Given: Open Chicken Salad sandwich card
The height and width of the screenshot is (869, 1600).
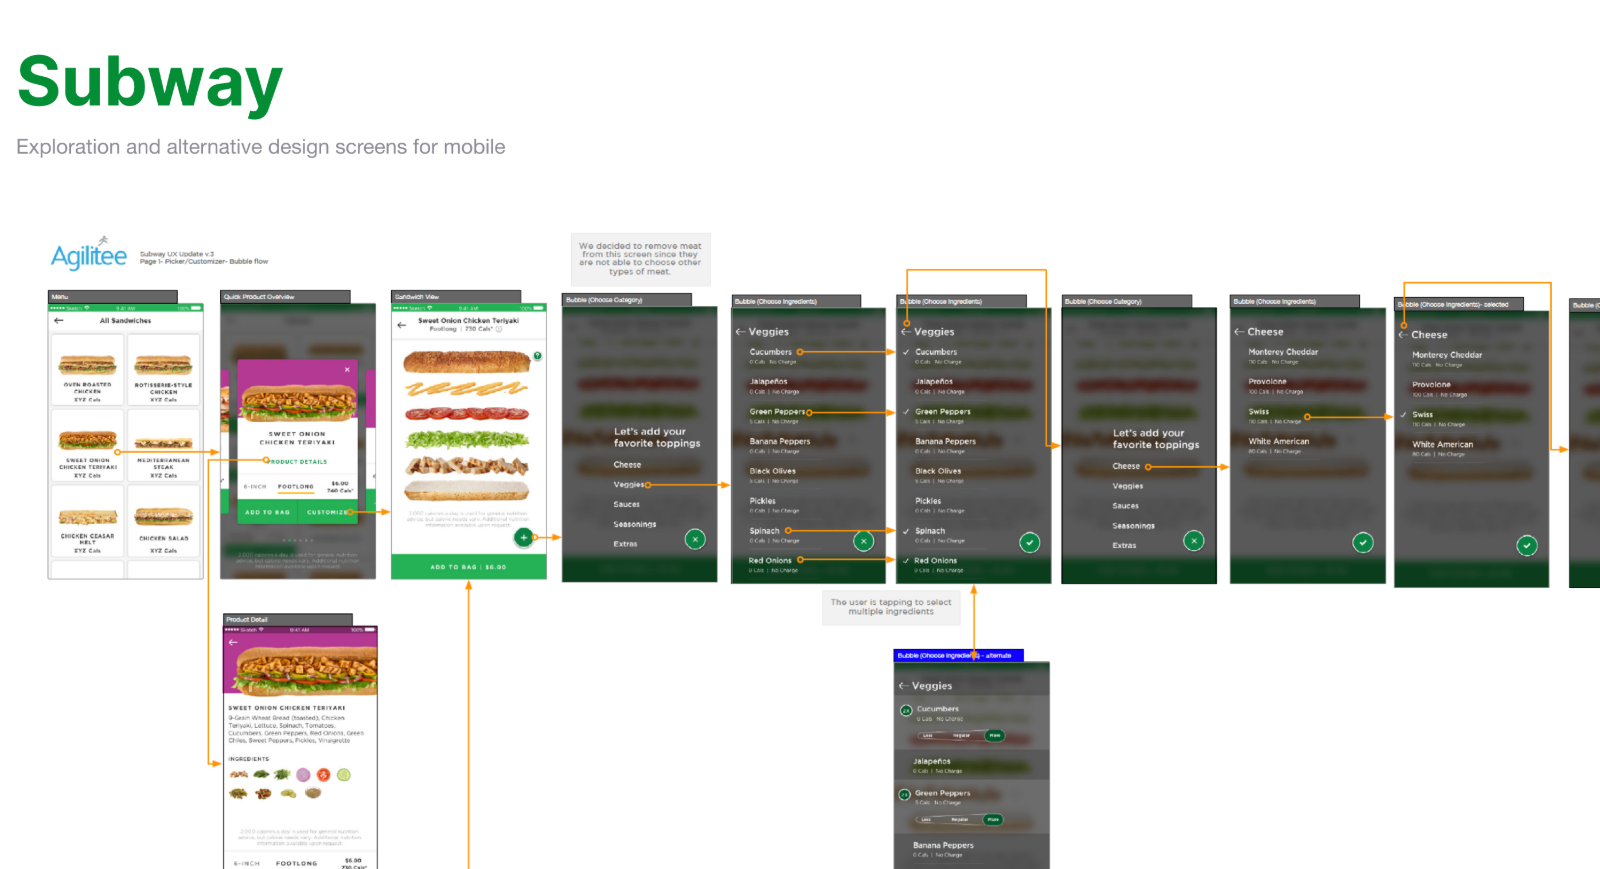Looking at the screenshot, I should [x=163, y=521].
